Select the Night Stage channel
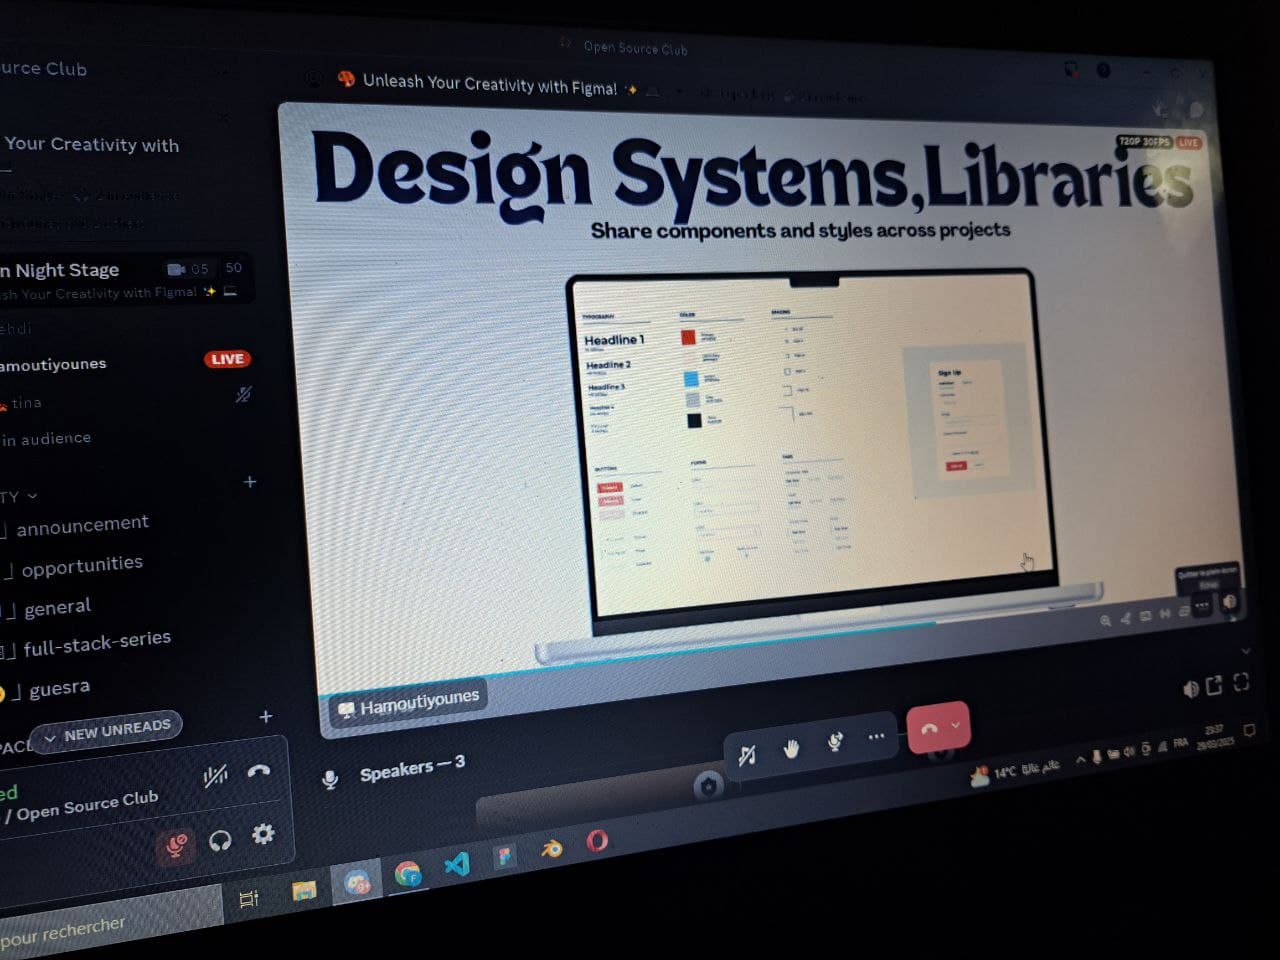The height and width of the screenshot is (960, 1280). [x=125, y=280]
